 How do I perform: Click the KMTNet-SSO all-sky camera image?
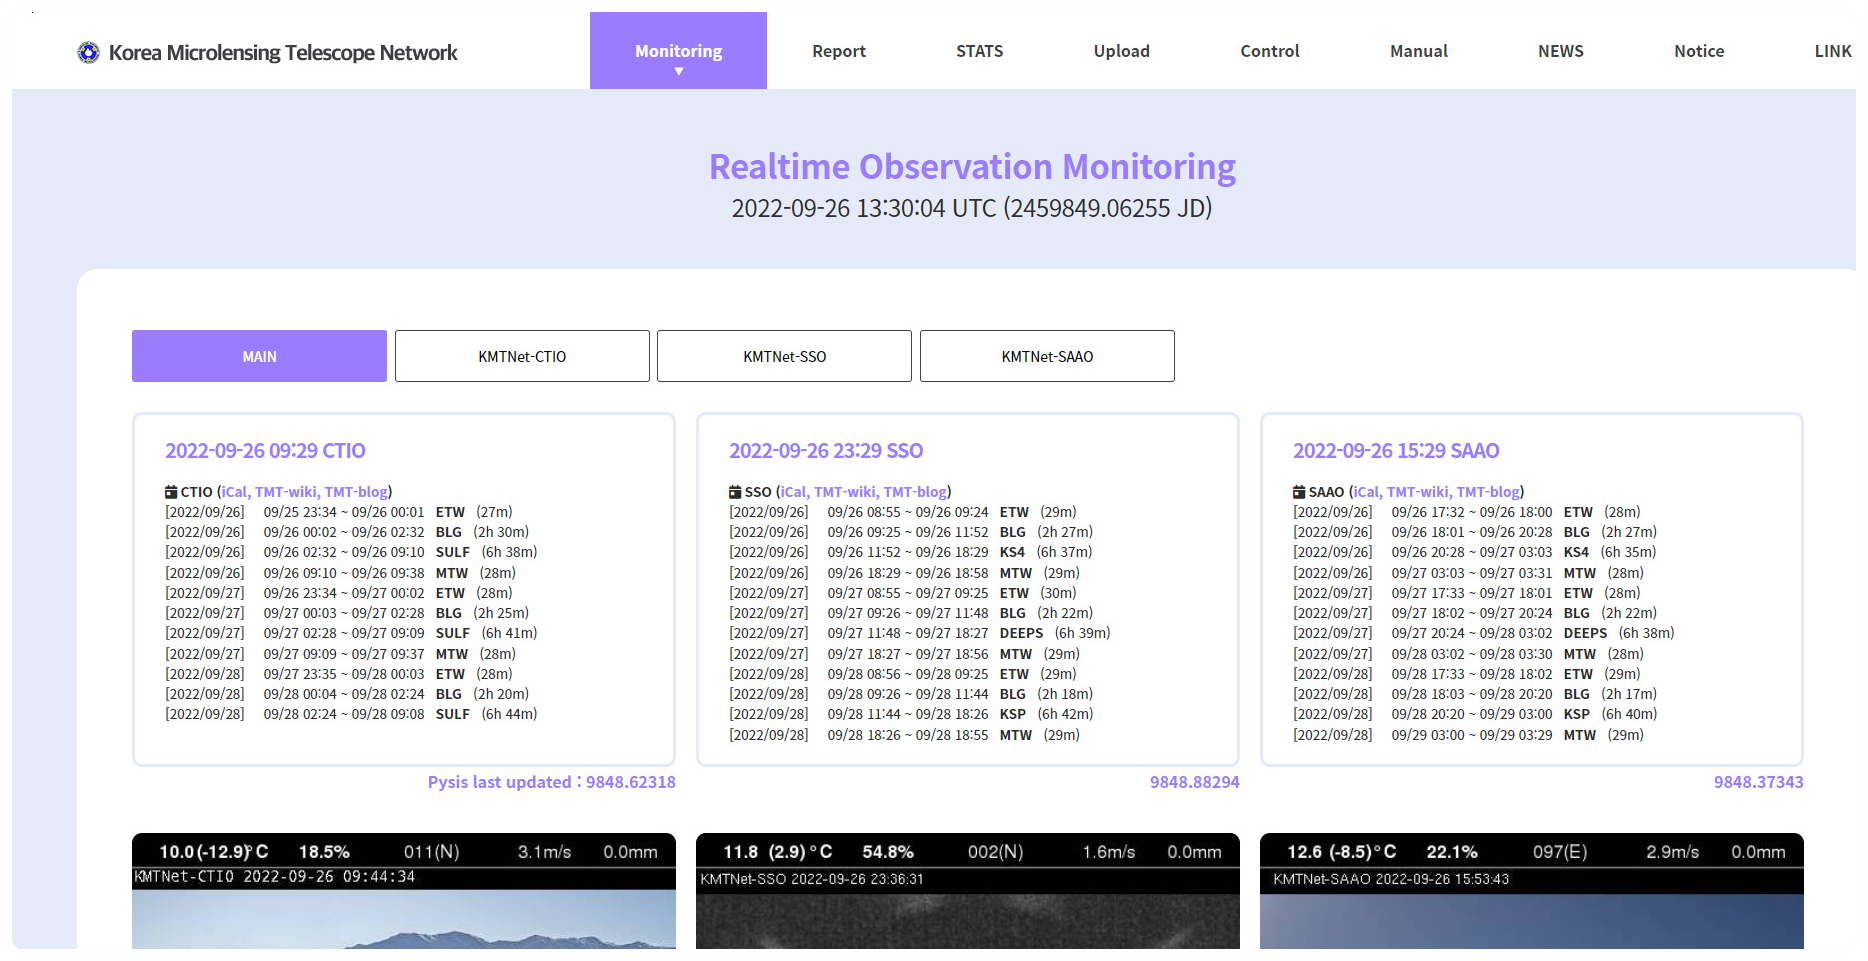tap(967, 920)
